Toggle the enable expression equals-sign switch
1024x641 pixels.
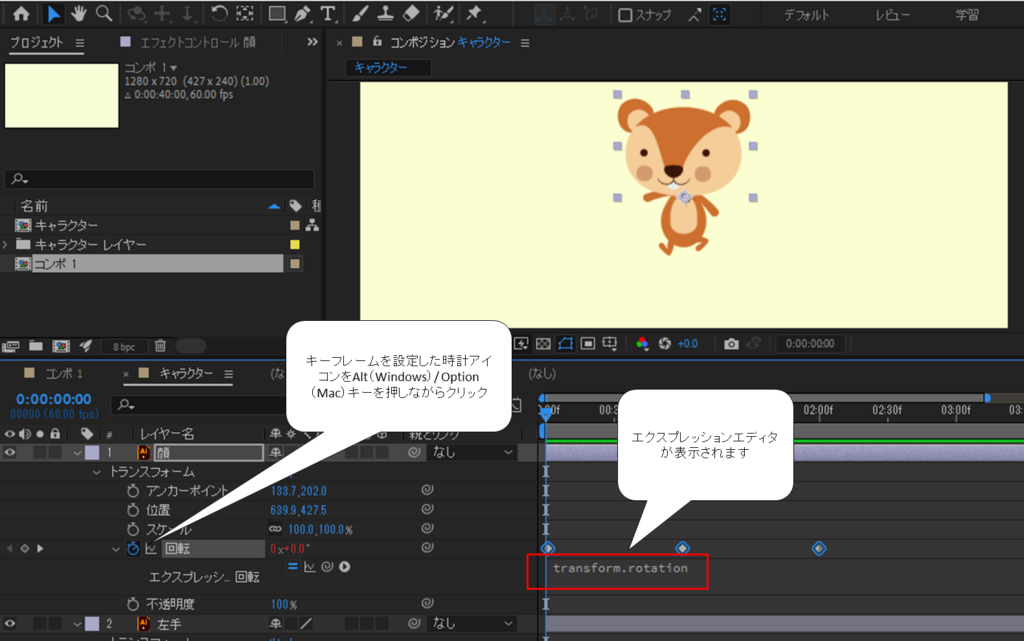(x=293, y=567)
